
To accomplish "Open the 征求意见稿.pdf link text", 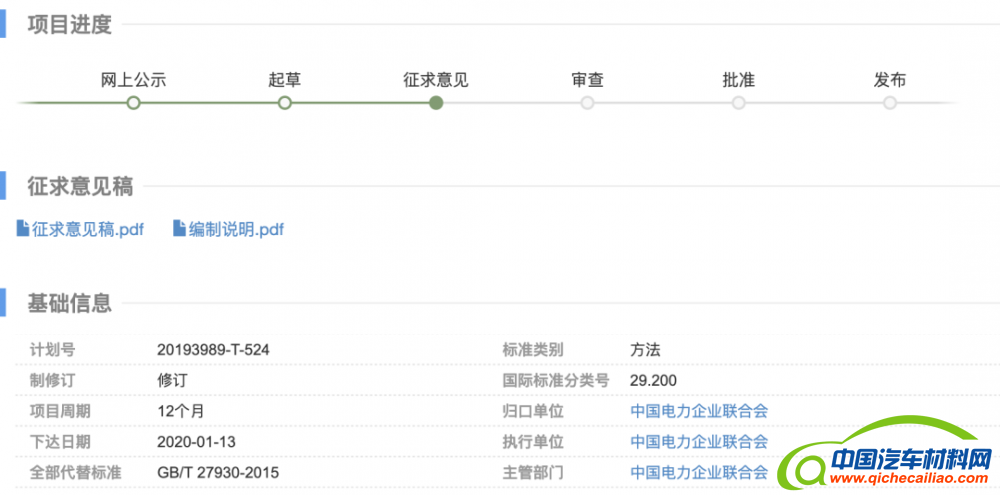I will coord(88,229).
